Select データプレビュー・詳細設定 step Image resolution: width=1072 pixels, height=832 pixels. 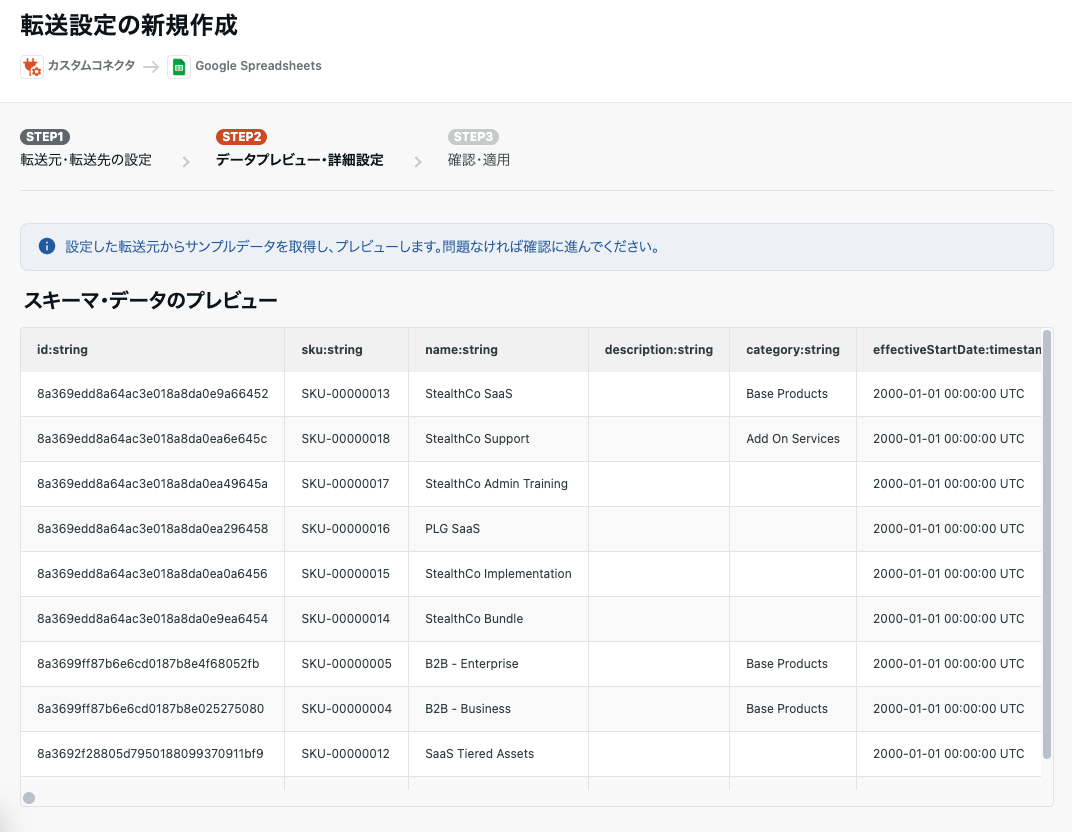(299, 160)
